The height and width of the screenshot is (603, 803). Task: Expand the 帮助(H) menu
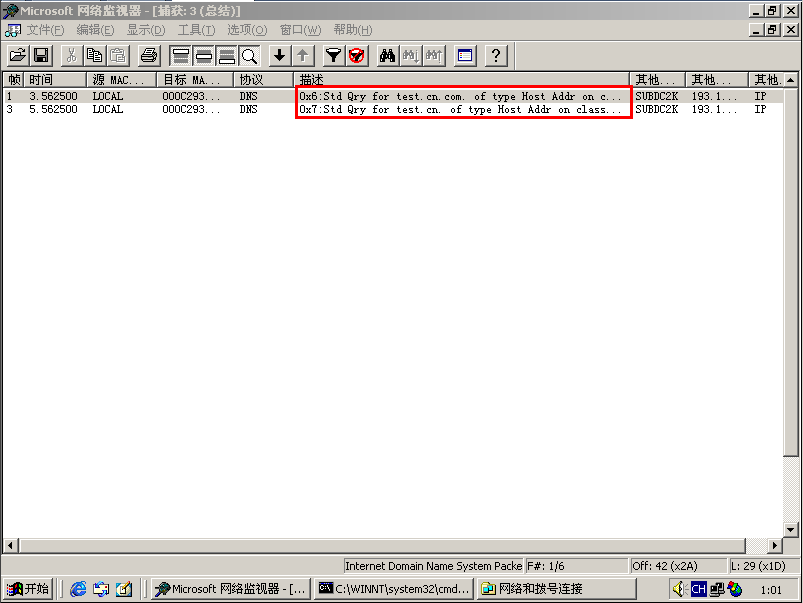pyautogui.click(x=354, y=30)
